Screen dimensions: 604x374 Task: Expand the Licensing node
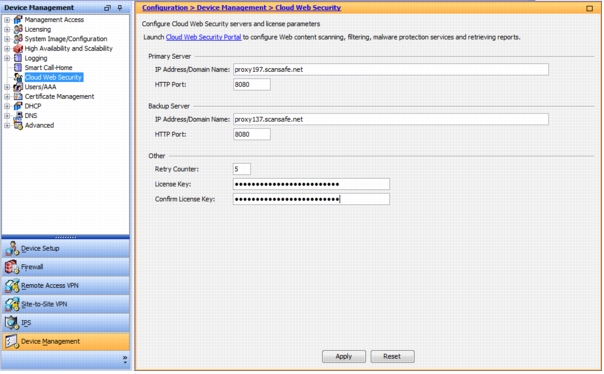coord(7,29)
